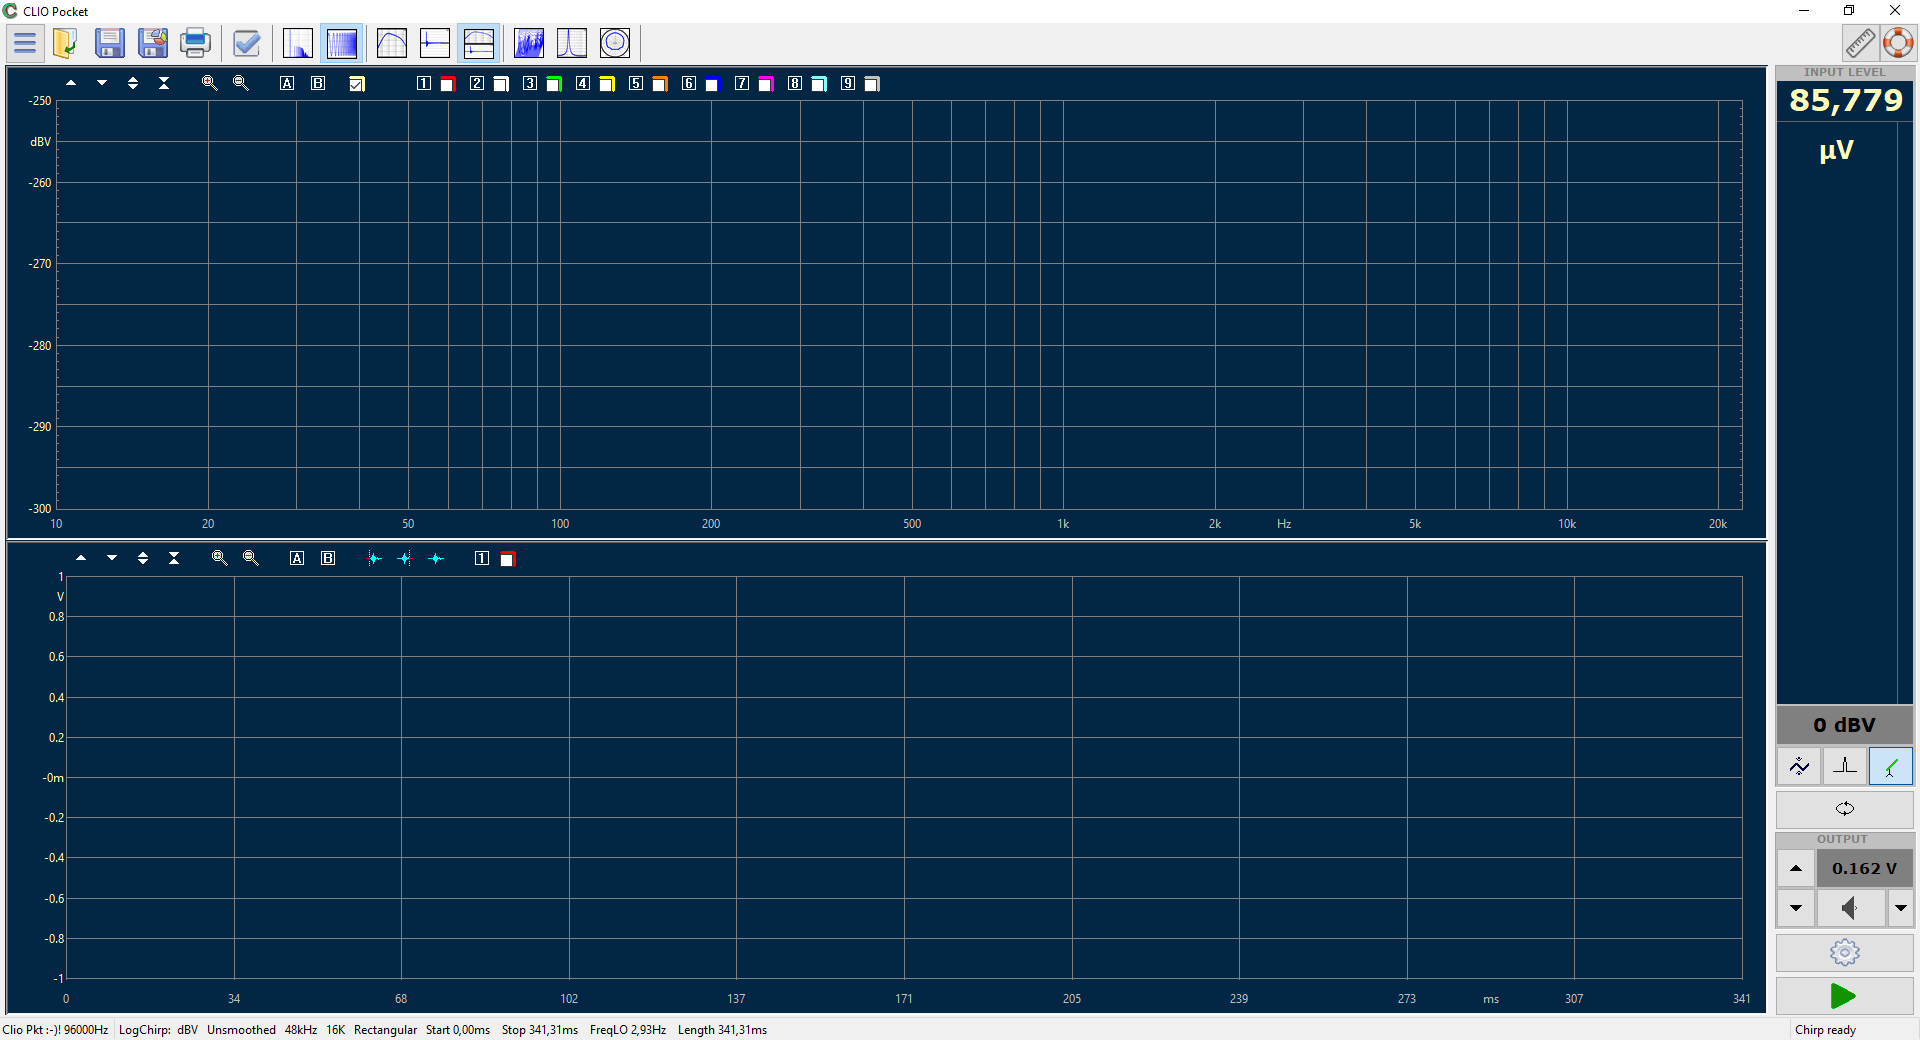Select marker B in lower time graph
The image size is (1920, 1040).
[328, 558]
